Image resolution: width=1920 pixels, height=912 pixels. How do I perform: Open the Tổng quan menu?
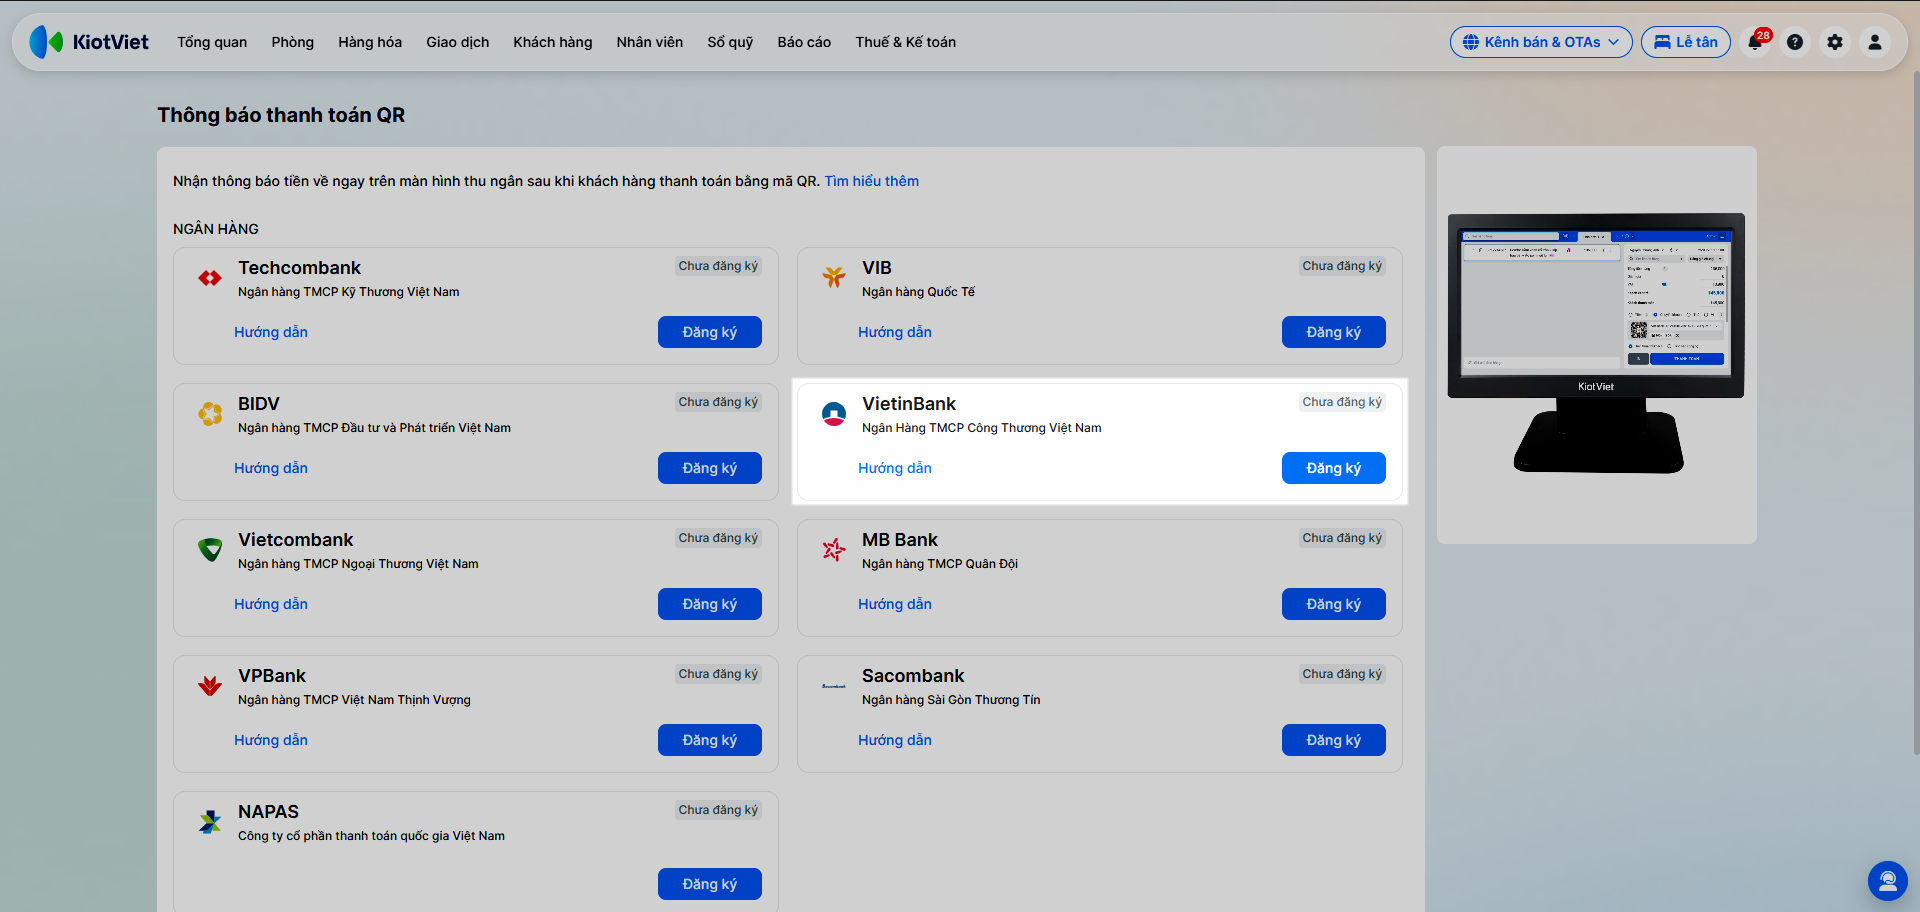point(212,42)
